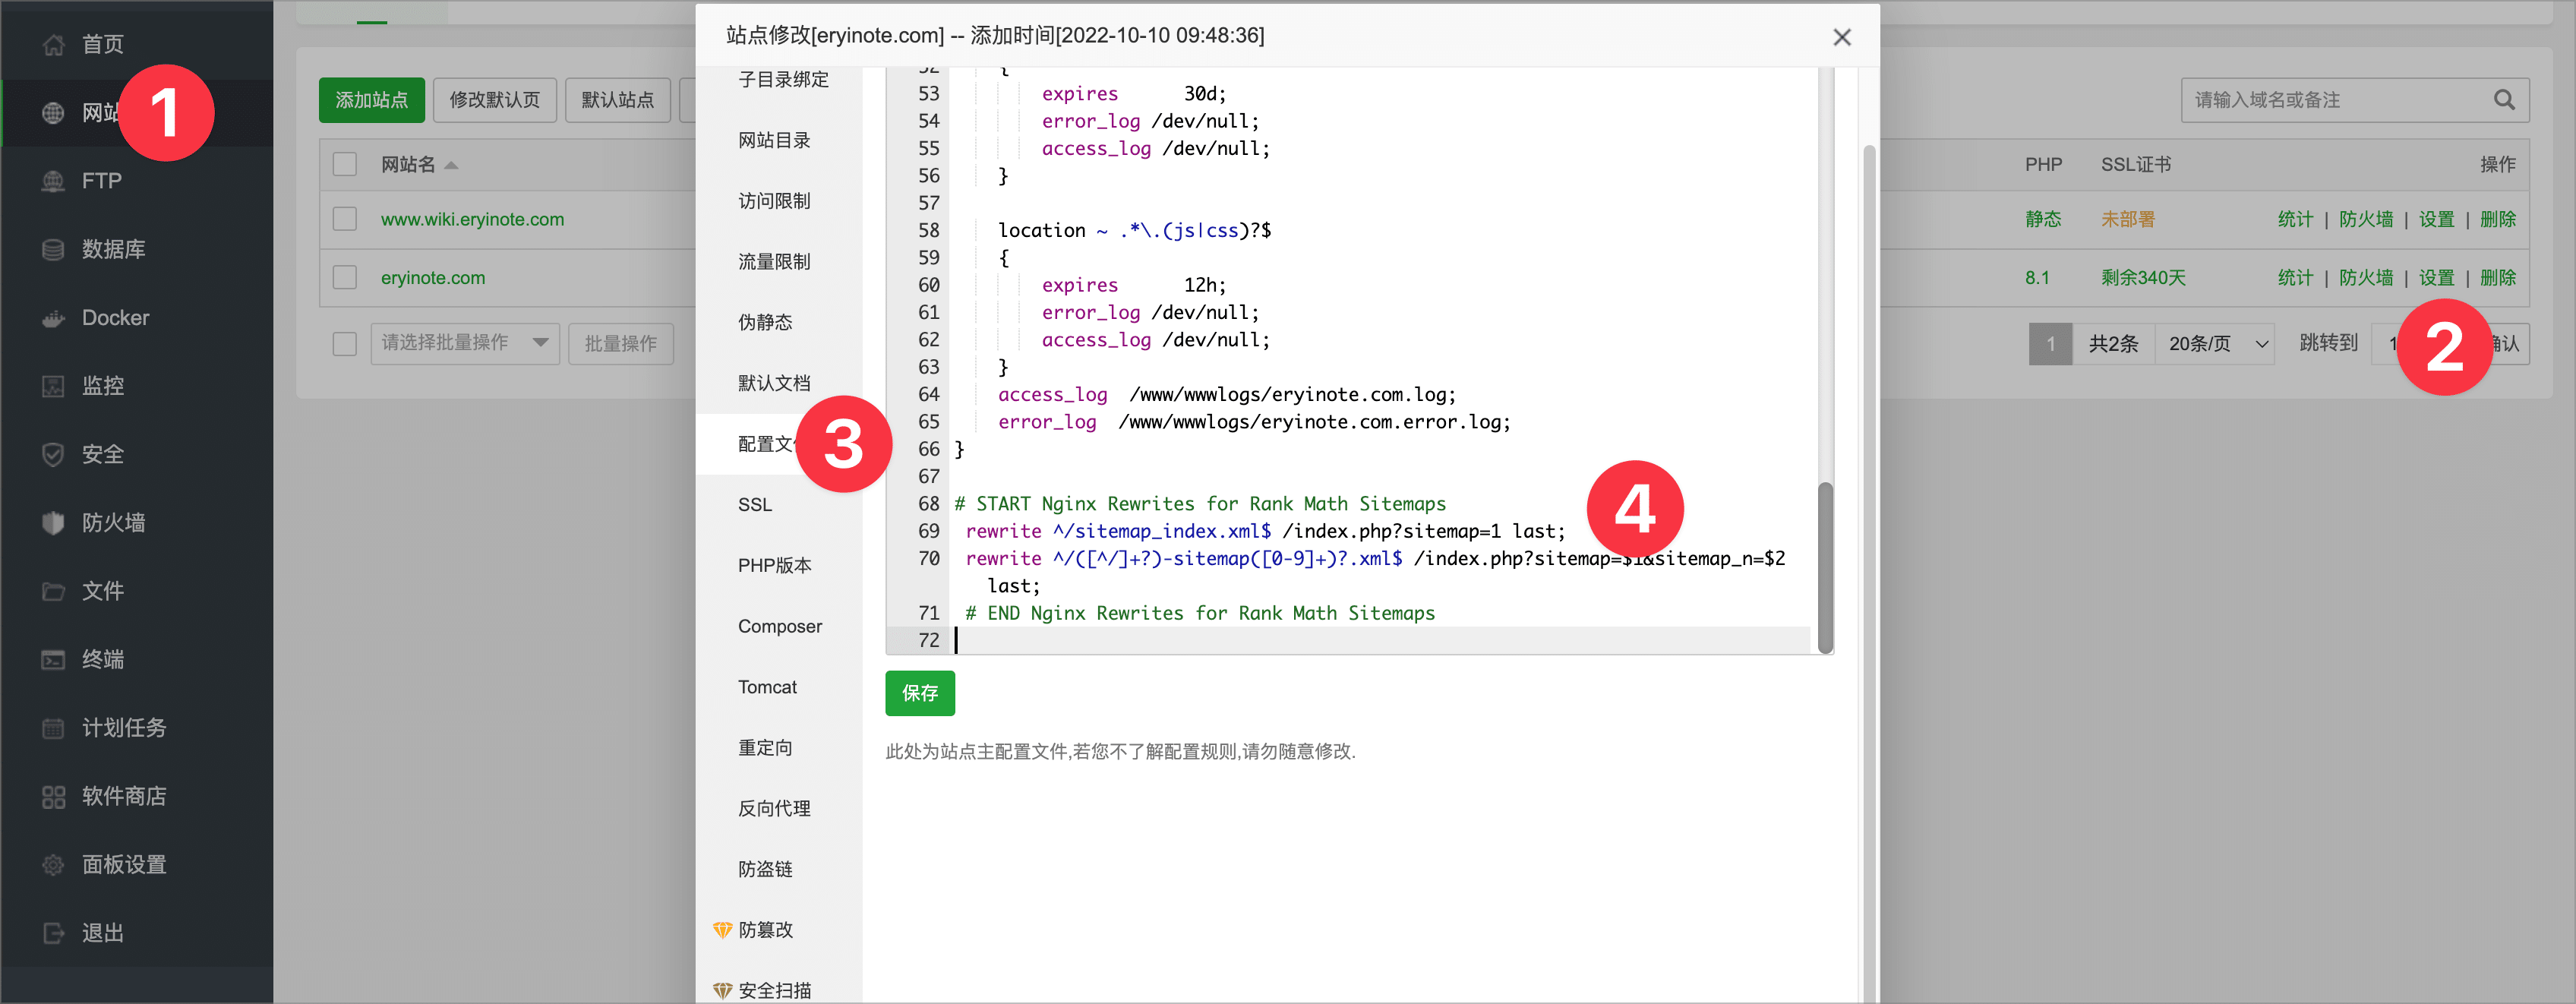The width and height of the screenshot is (2576, 1004).
Task: Click the 修改默认页 button
Action: point(494,100)
